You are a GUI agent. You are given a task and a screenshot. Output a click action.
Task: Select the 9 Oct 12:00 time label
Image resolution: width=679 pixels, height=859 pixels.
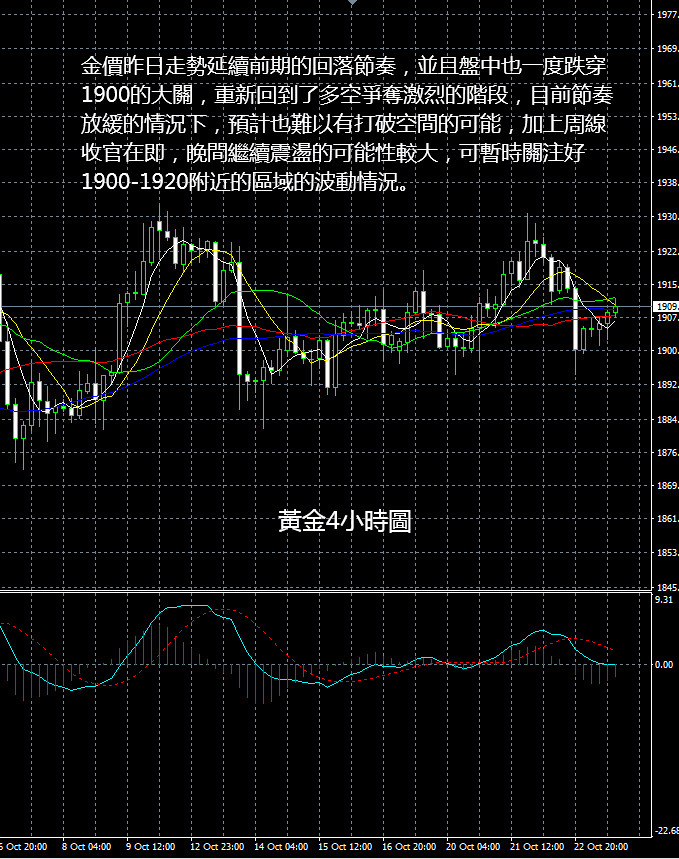pyautogui.click(x=149, y=847)
